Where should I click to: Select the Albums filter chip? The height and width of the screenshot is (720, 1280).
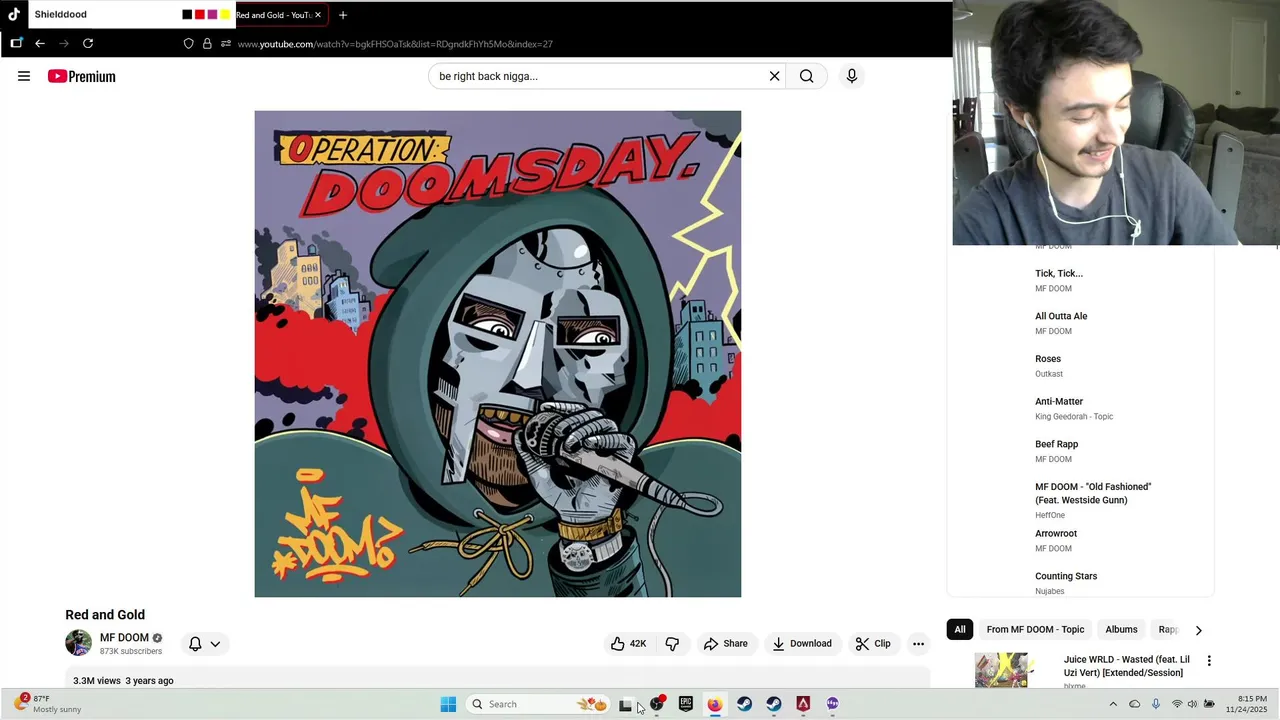1121,629
